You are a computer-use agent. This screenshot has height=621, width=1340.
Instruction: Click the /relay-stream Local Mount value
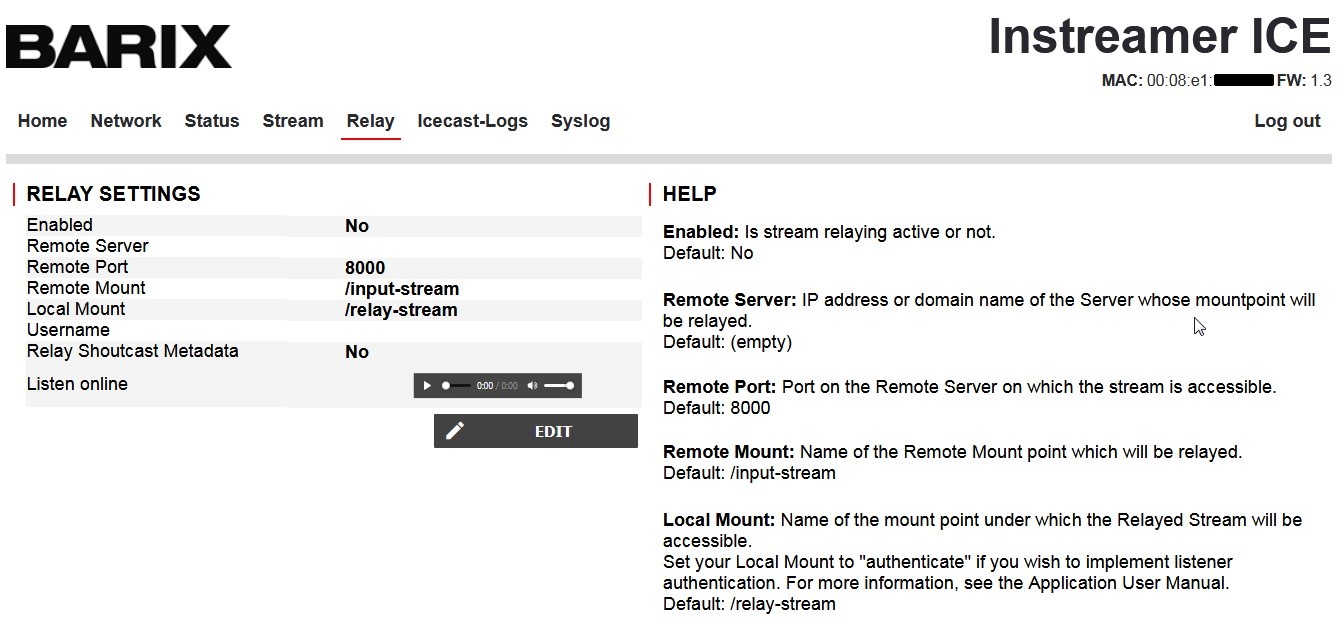(x=400, y=310)
